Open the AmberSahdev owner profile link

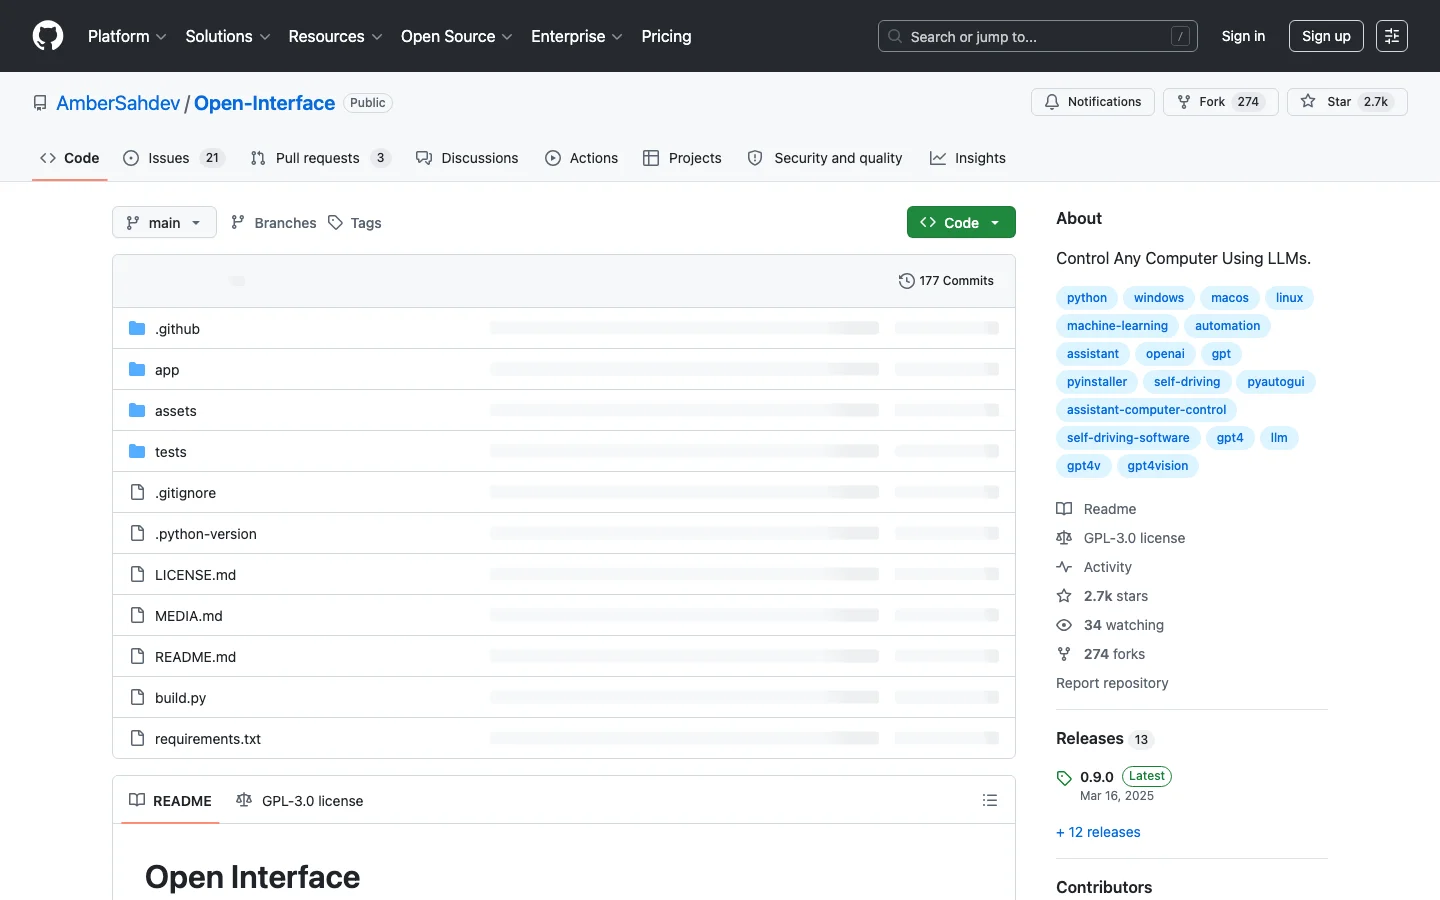point(118,103)
